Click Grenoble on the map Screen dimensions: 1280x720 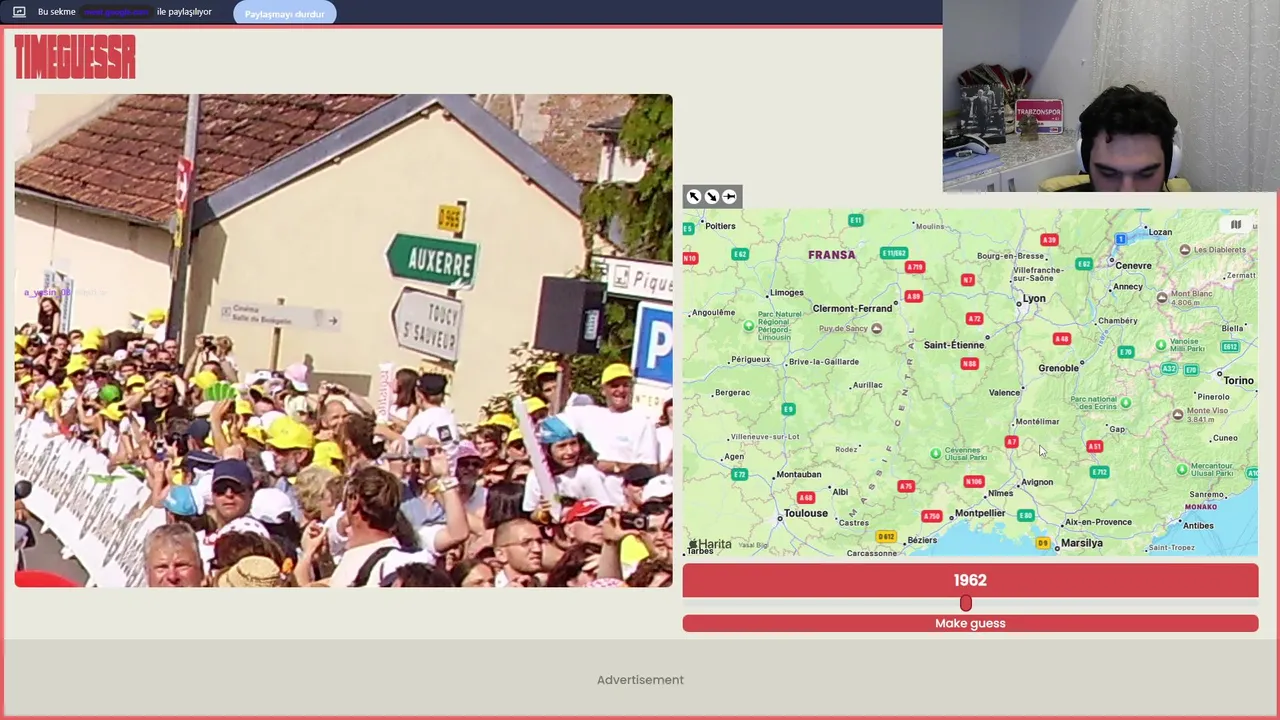[1058, 368]
